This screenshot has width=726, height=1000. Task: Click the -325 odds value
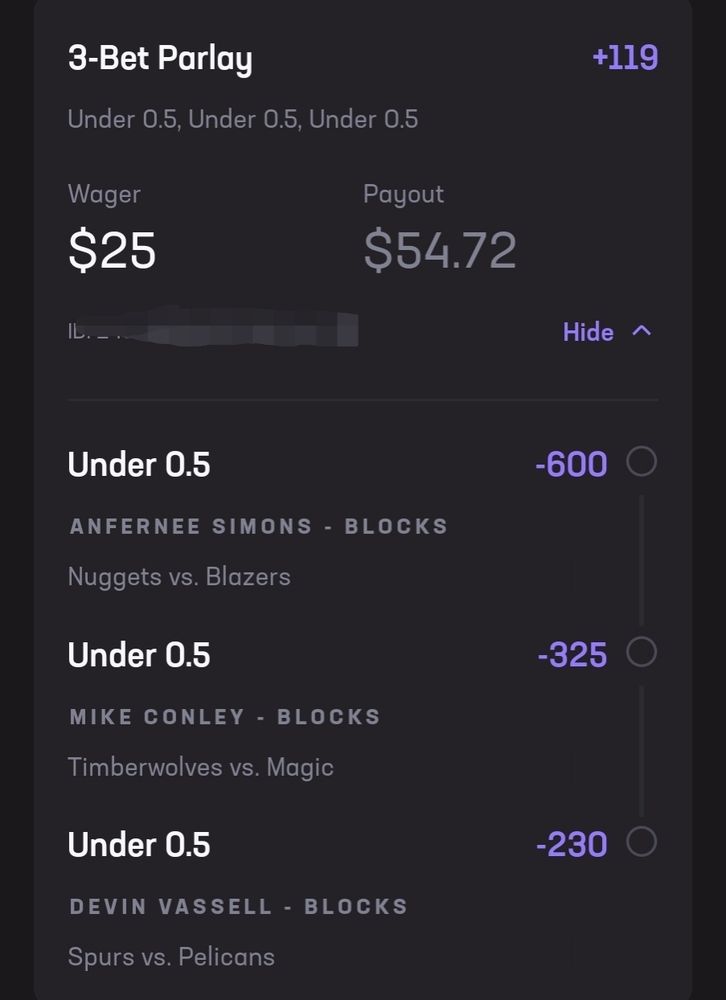[x=572, y=655]
